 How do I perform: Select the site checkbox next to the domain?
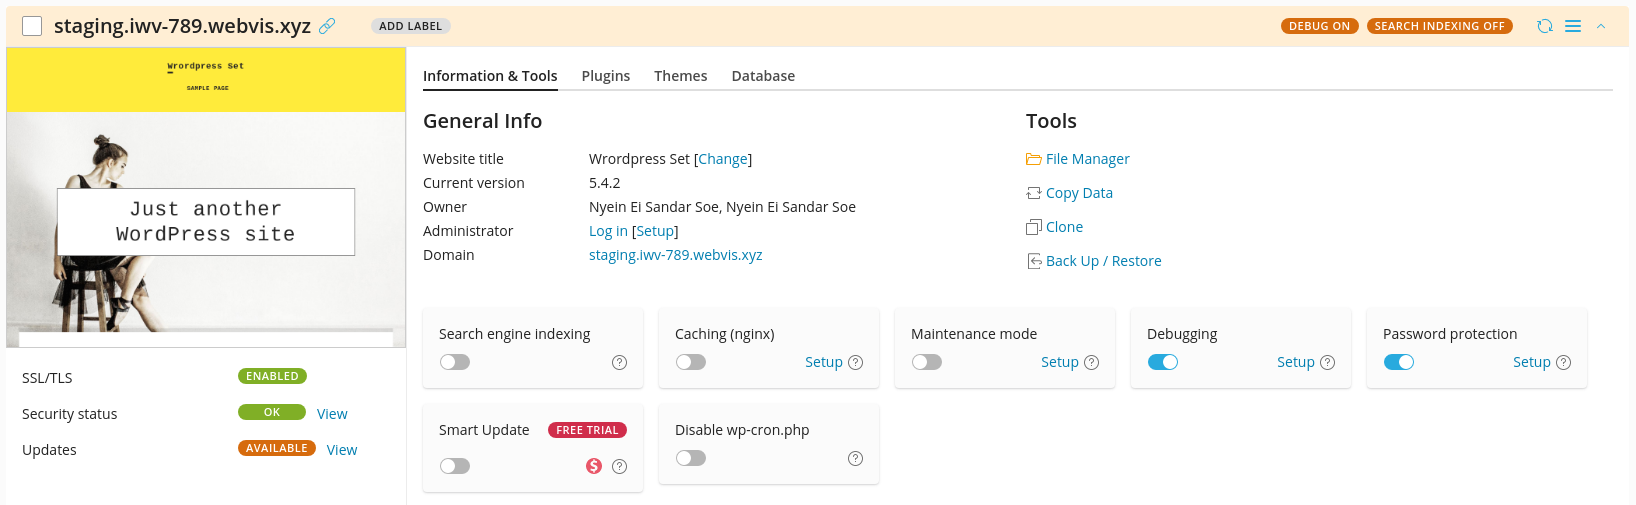(32, 26)
